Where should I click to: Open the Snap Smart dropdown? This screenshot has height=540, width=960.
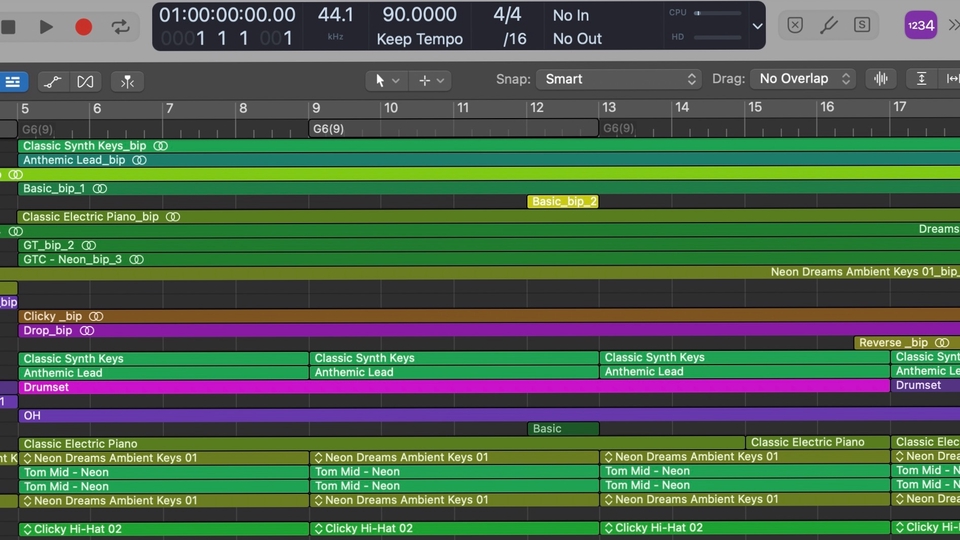618,79
